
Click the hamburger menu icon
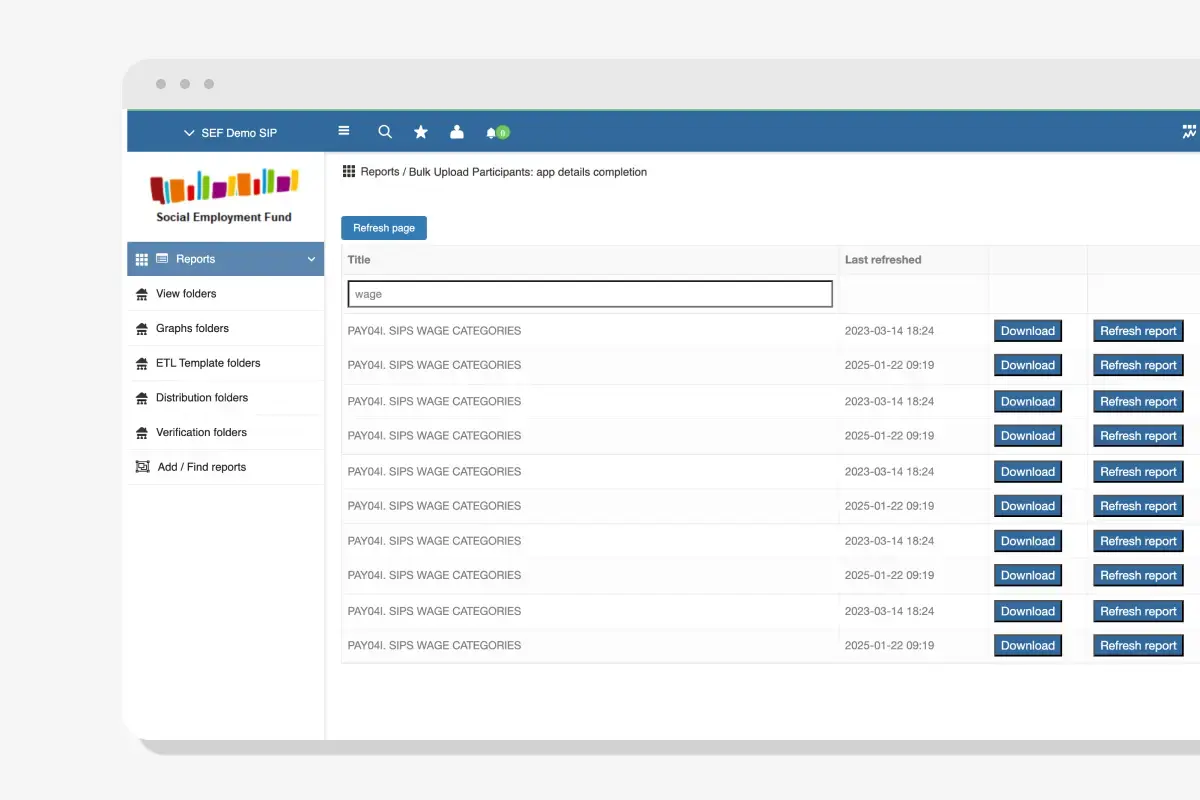tap(344, 131)
